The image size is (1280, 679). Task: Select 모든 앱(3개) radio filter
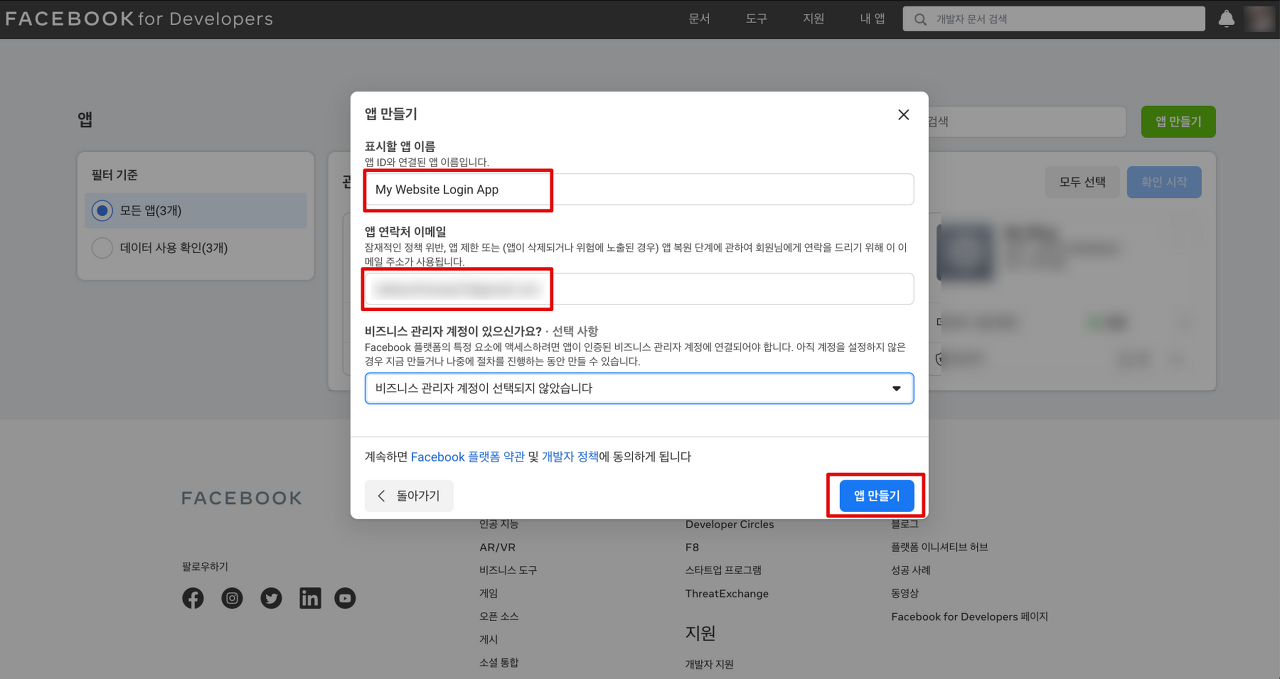[102, 210]
